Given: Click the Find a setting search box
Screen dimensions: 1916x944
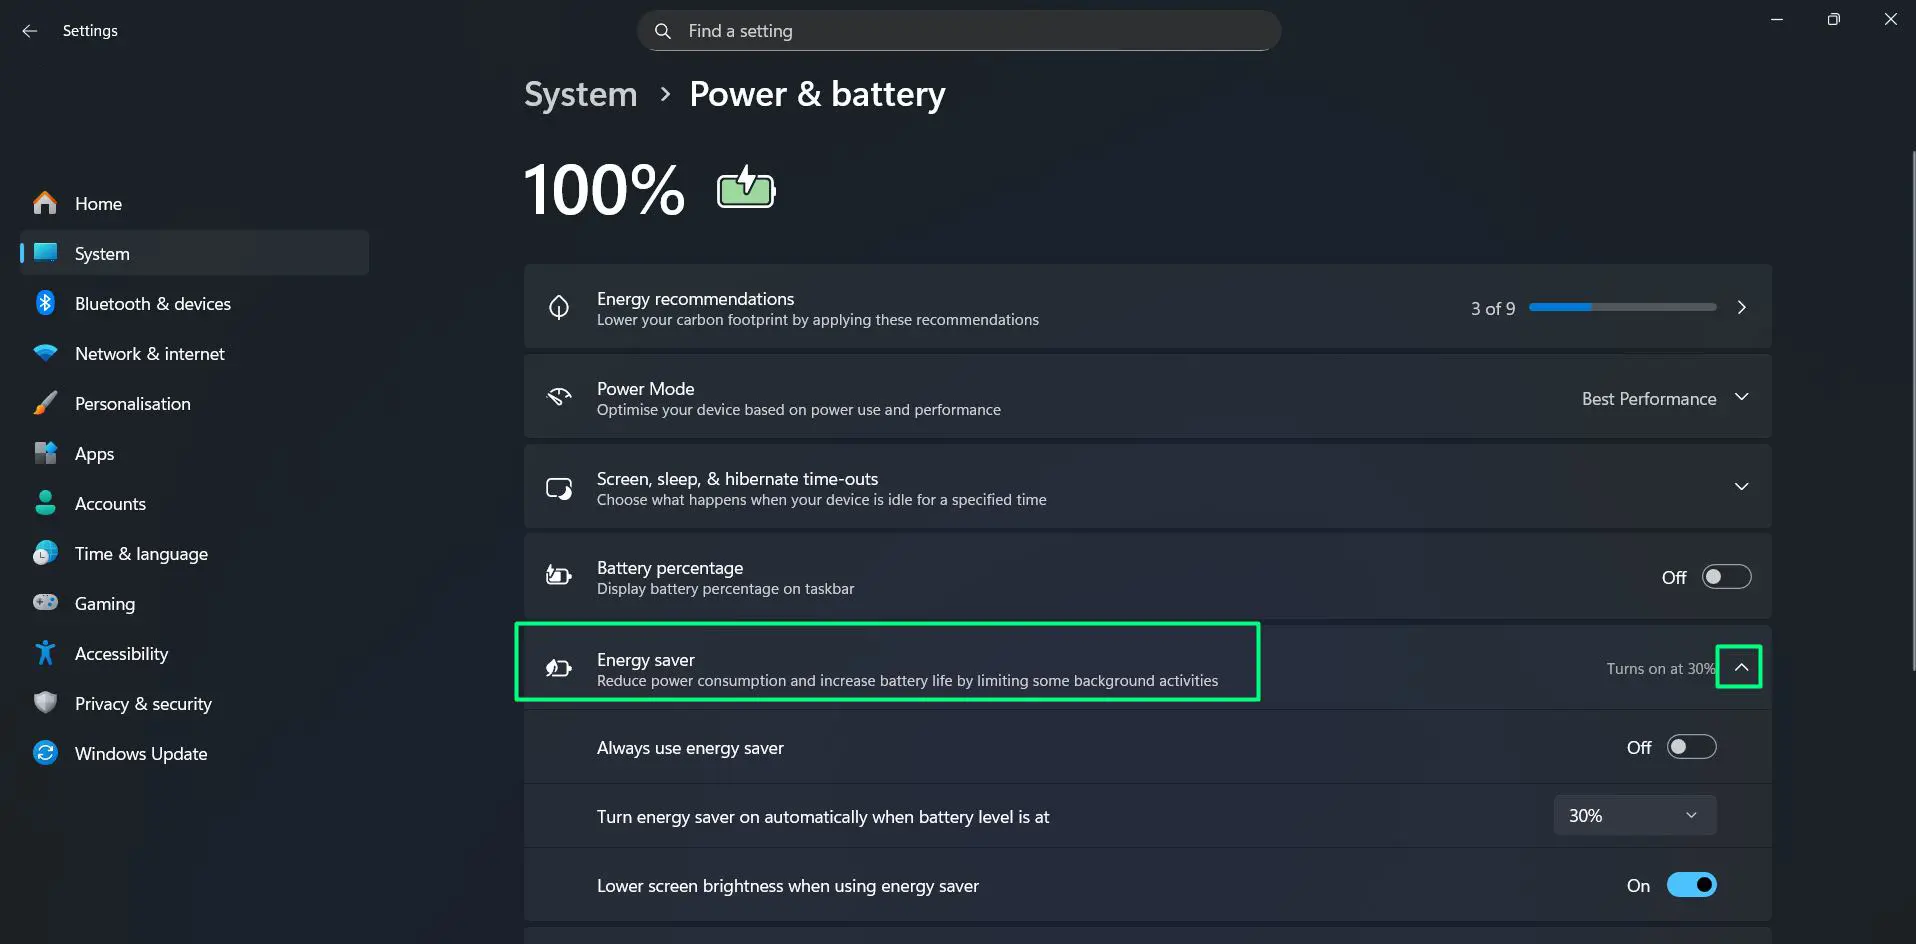Looking at the screenshot, I should [x=957, y=30].
